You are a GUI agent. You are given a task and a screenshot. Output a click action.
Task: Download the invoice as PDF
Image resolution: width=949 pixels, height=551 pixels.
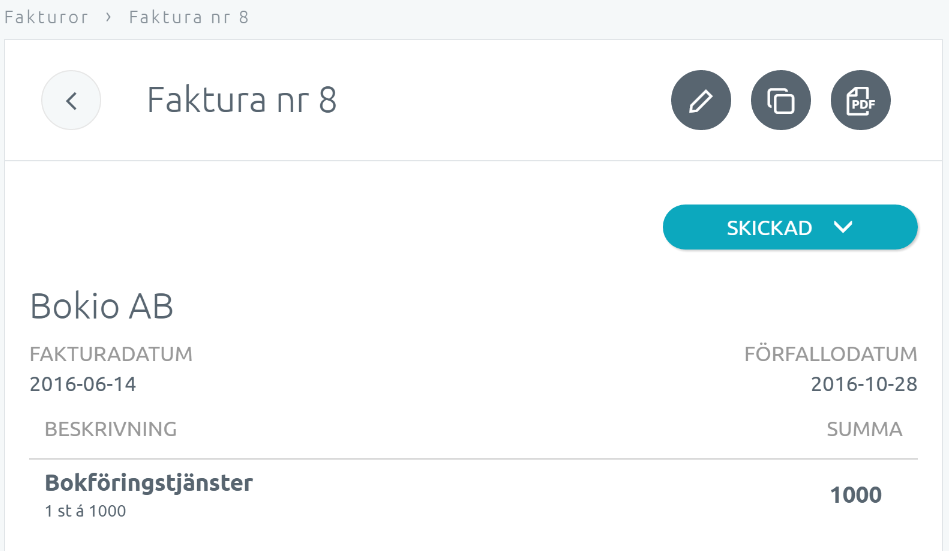coord(861,101)
